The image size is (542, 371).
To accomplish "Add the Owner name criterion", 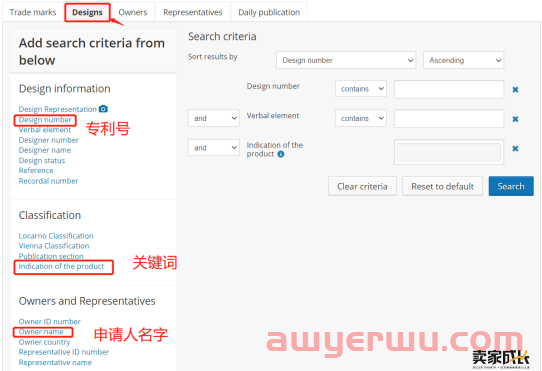I will coord(41,332).
